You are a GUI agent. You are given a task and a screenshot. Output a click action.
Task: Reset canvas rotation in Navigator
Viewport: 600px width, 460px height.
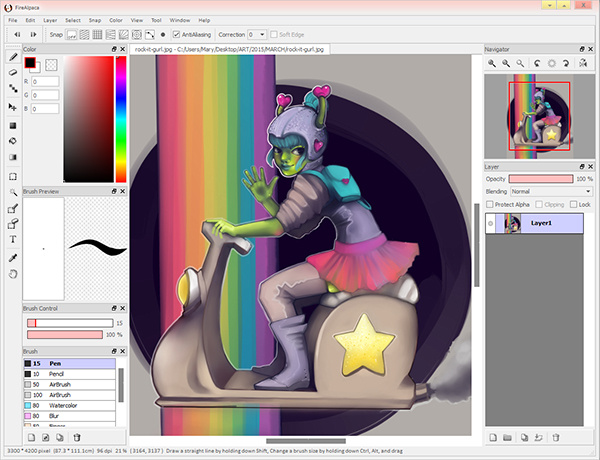[551, 63]
